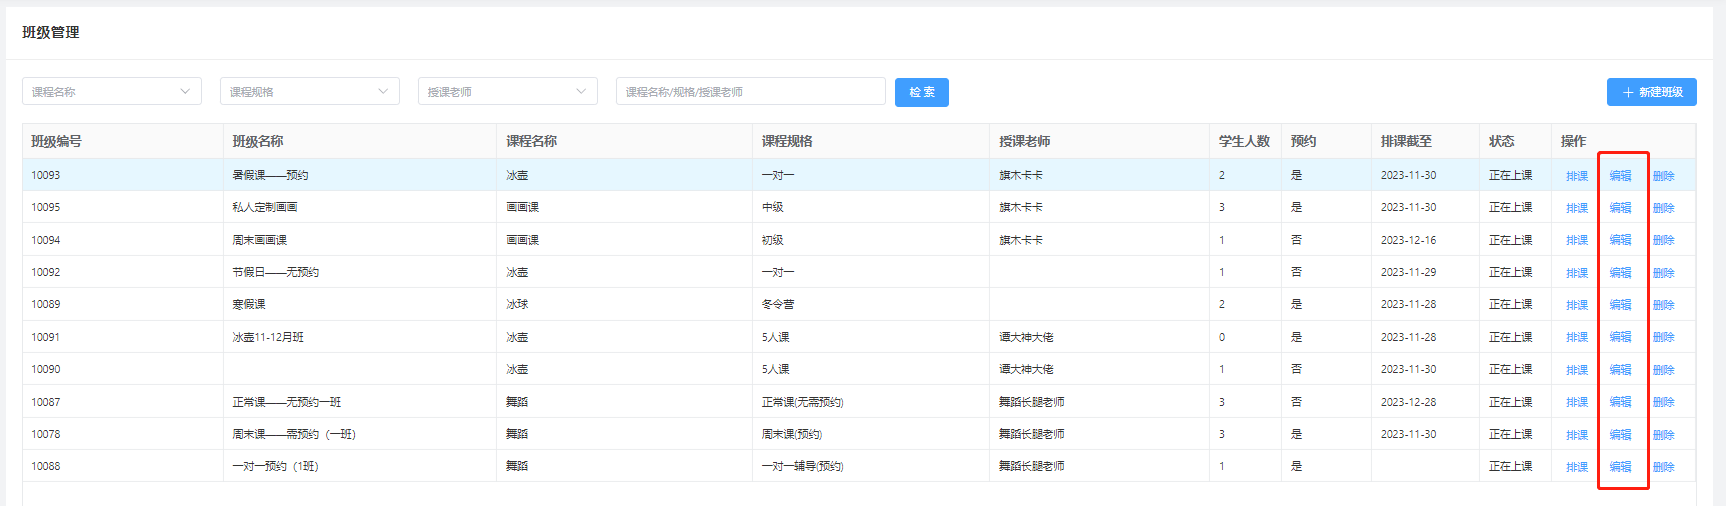Click the 班级编号 column header
Screen dimensions: 1726x506
coord(57,141)
